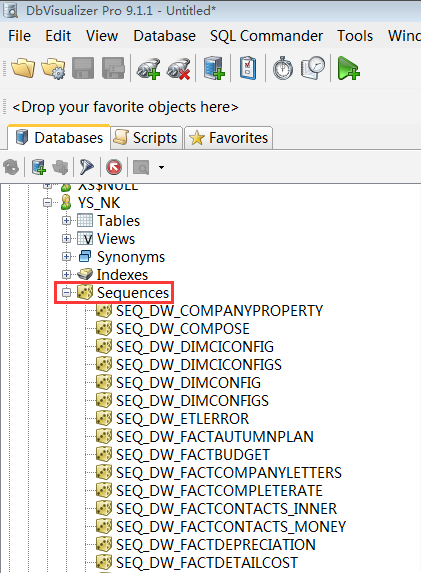Expand the Views node
Screen dimensions: 421x573
coord(66,239)
